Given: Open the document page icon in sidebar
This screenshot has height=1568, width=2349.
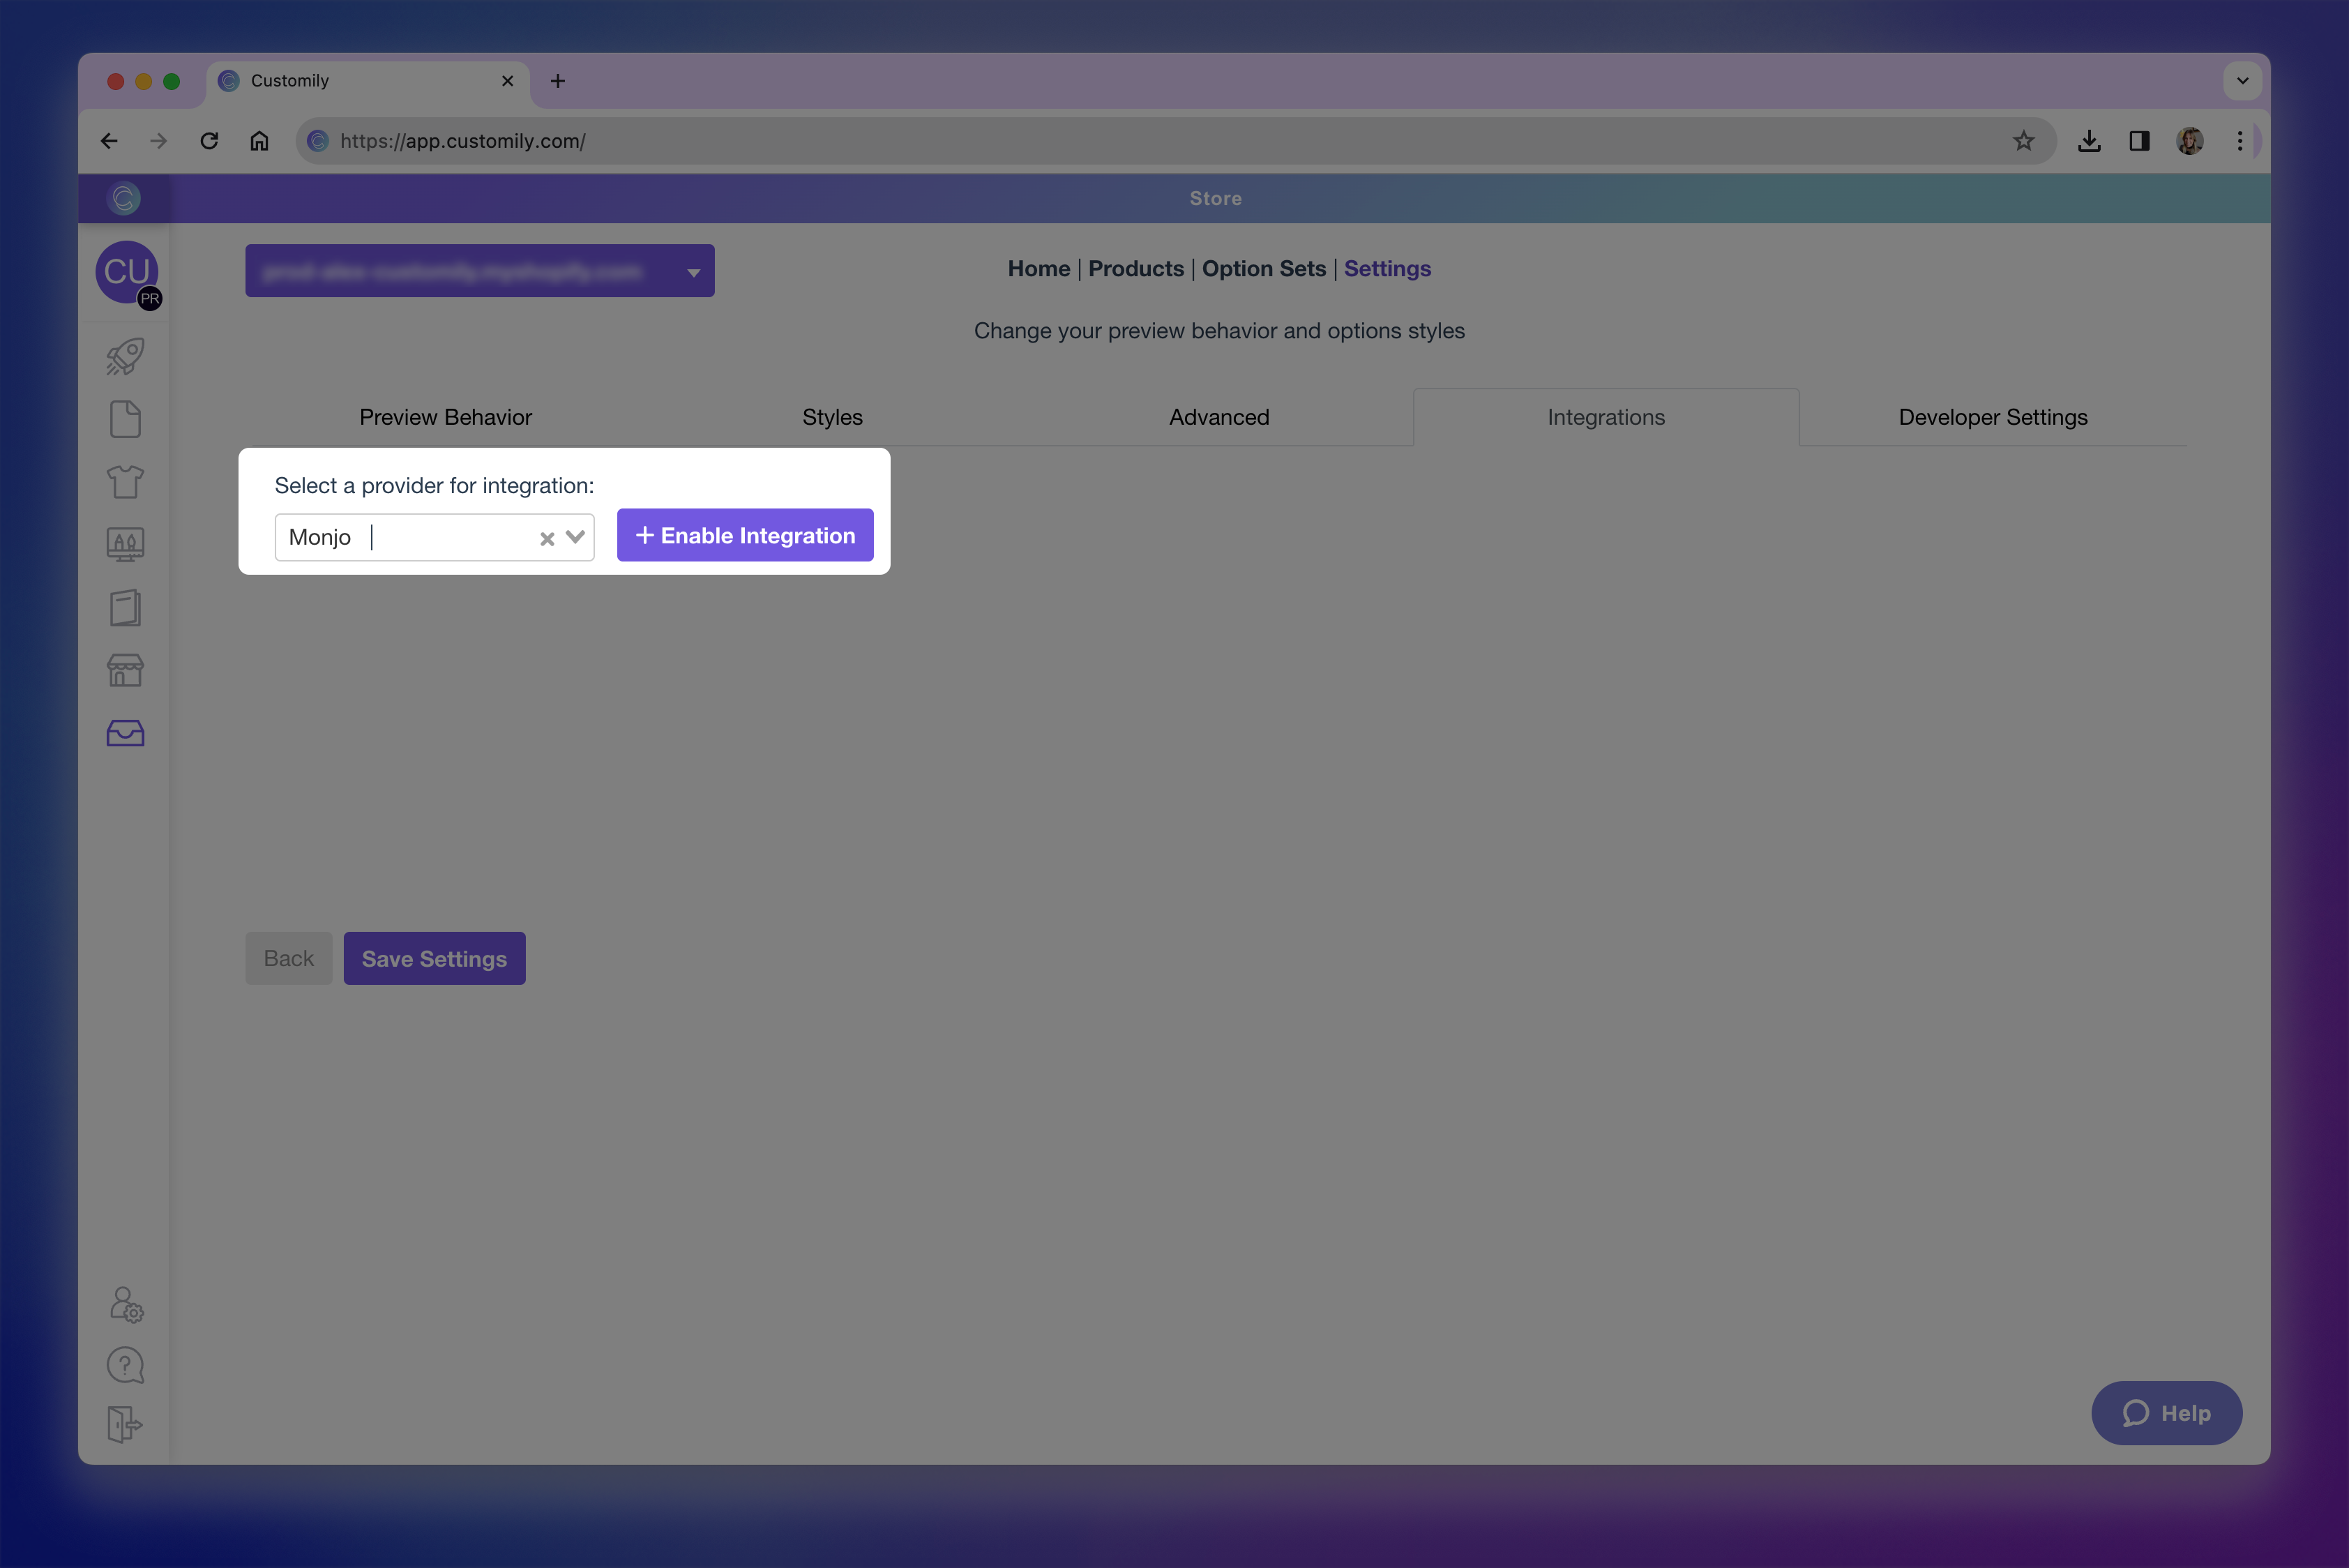Looking at the screenshot, I should coord(125,419).
